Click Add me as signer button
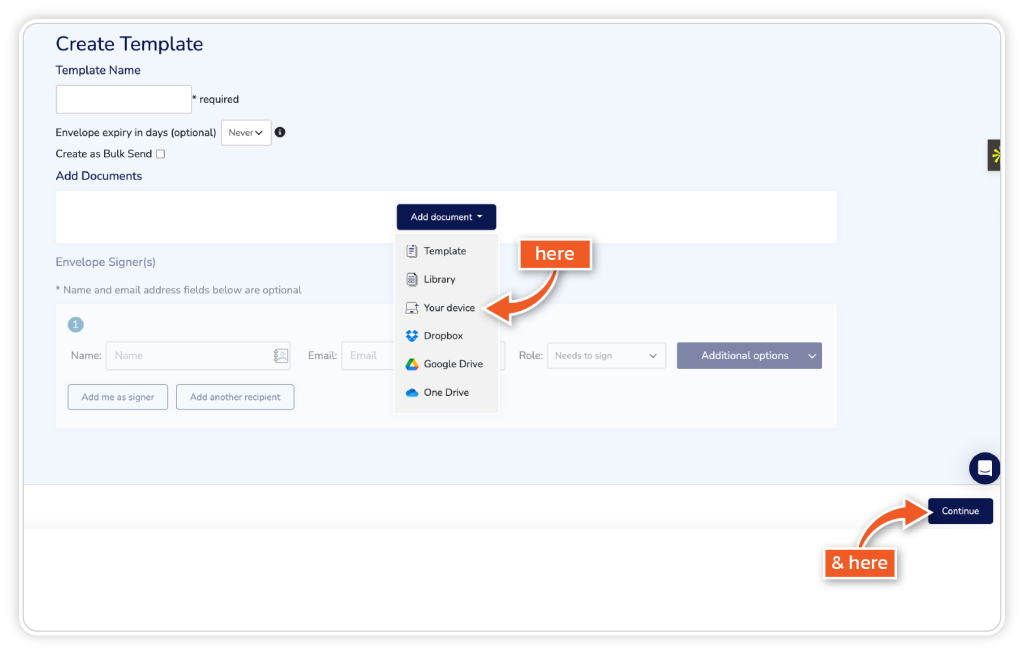1024x654 pixels. coord(118,397)
